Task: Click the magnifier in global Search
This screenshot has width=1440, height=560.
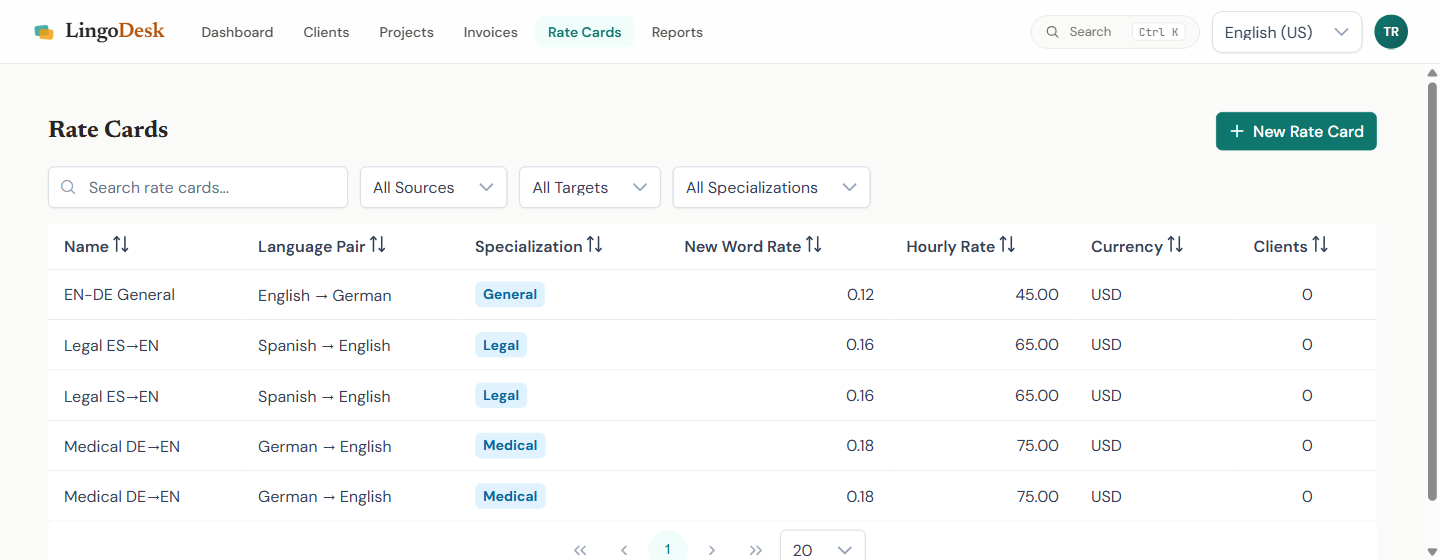Action: tap(1052, 32)
